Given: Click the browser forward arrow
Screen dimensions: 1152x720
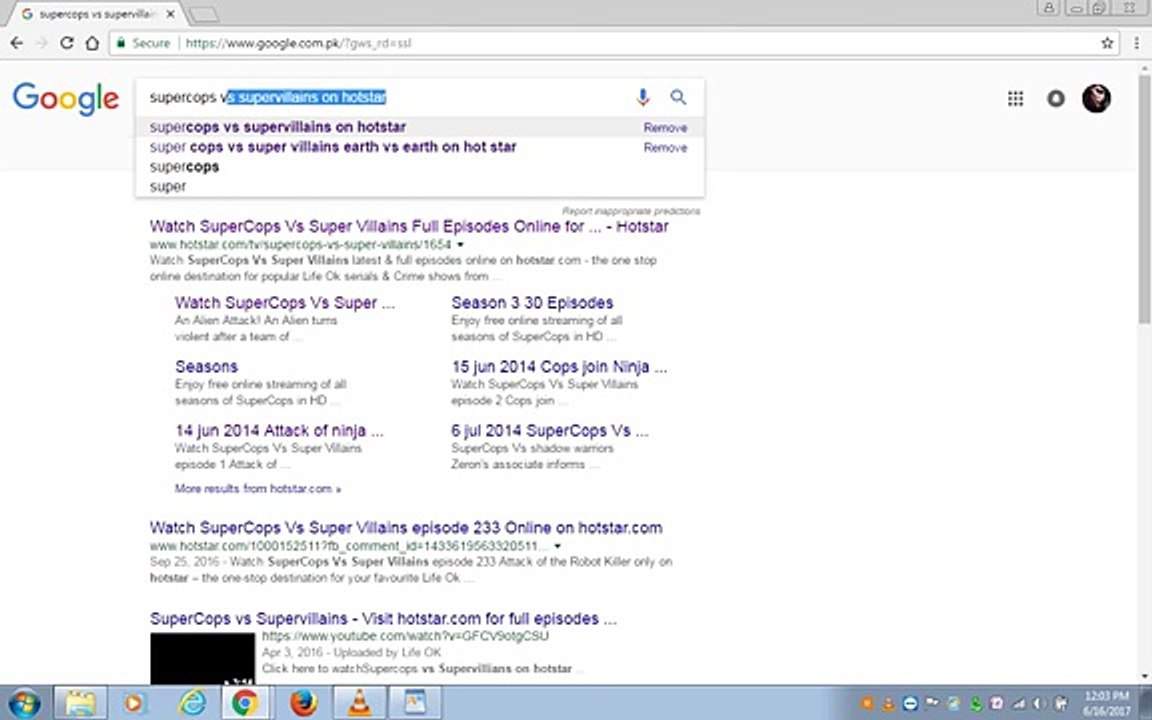Looking at the screenshot, I should pyautogui.click(x=41, y=43).
